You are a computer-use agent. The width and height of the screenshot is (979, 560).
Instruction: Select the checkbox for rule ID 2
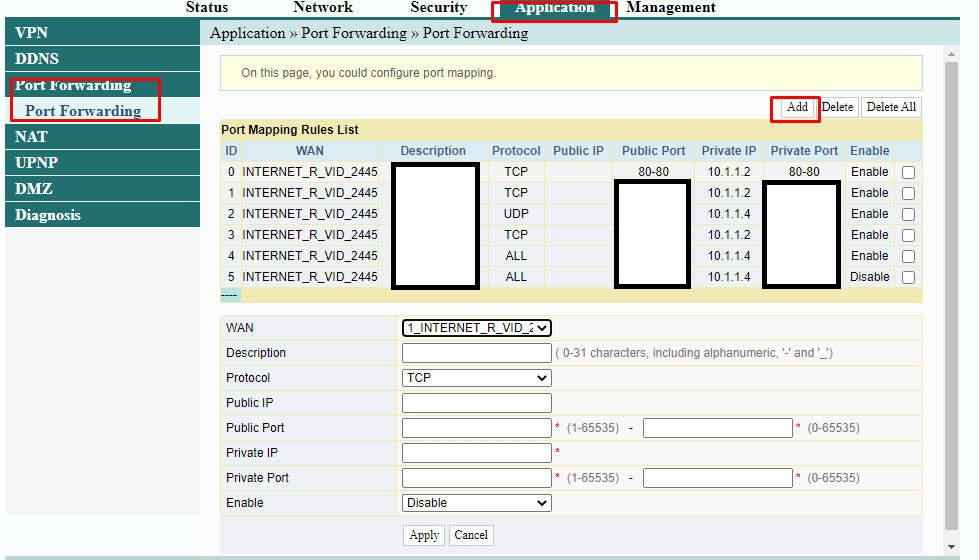(x=908, y=214)
